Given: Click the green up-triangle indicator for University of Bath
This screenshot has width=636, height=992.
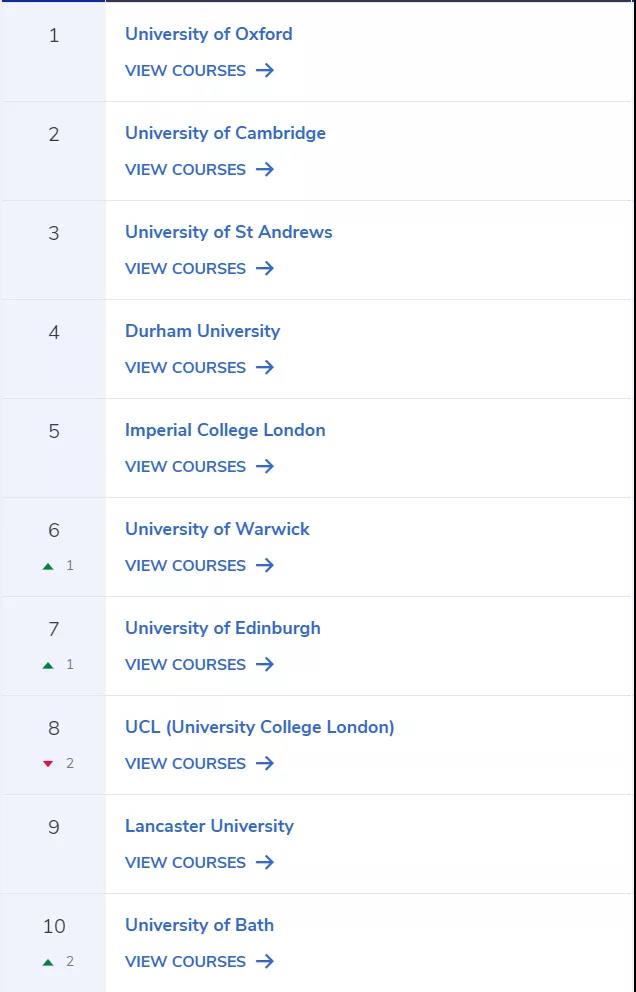Looking at the screenshot, I should point(48,962).
